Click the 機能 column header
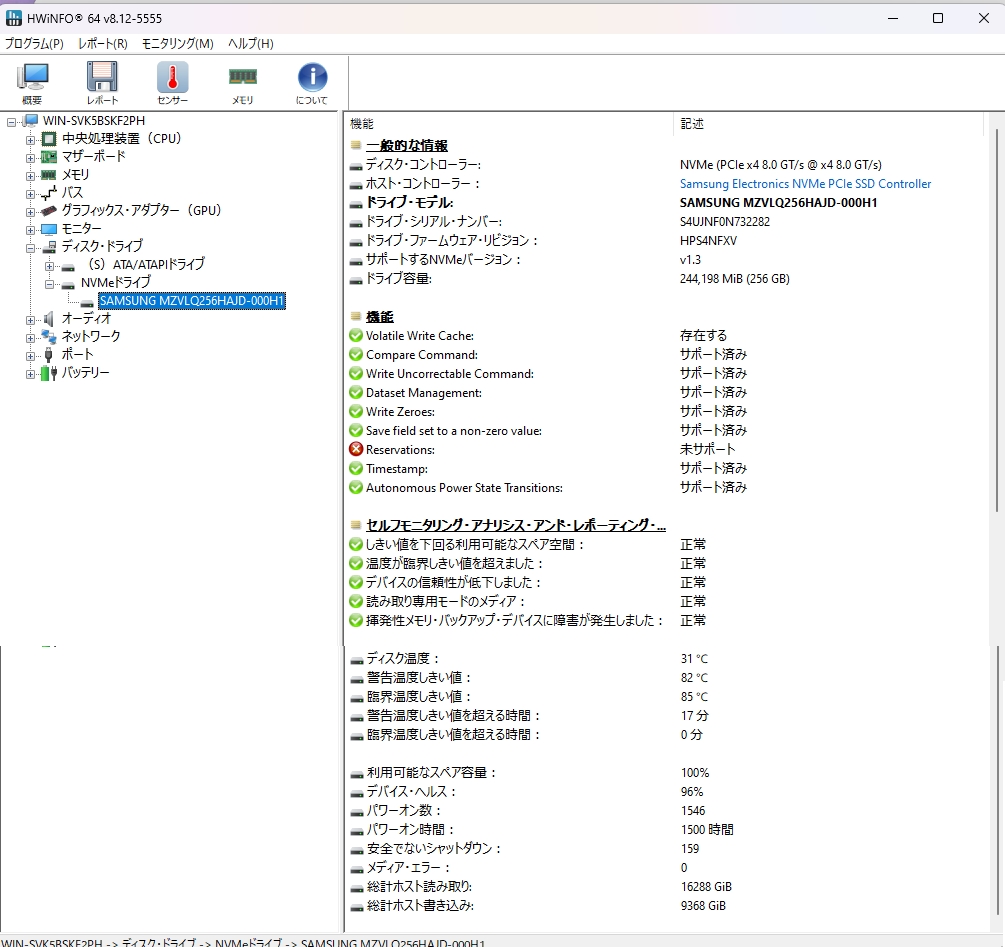1005x947 pixels. (x=362, y=124)
